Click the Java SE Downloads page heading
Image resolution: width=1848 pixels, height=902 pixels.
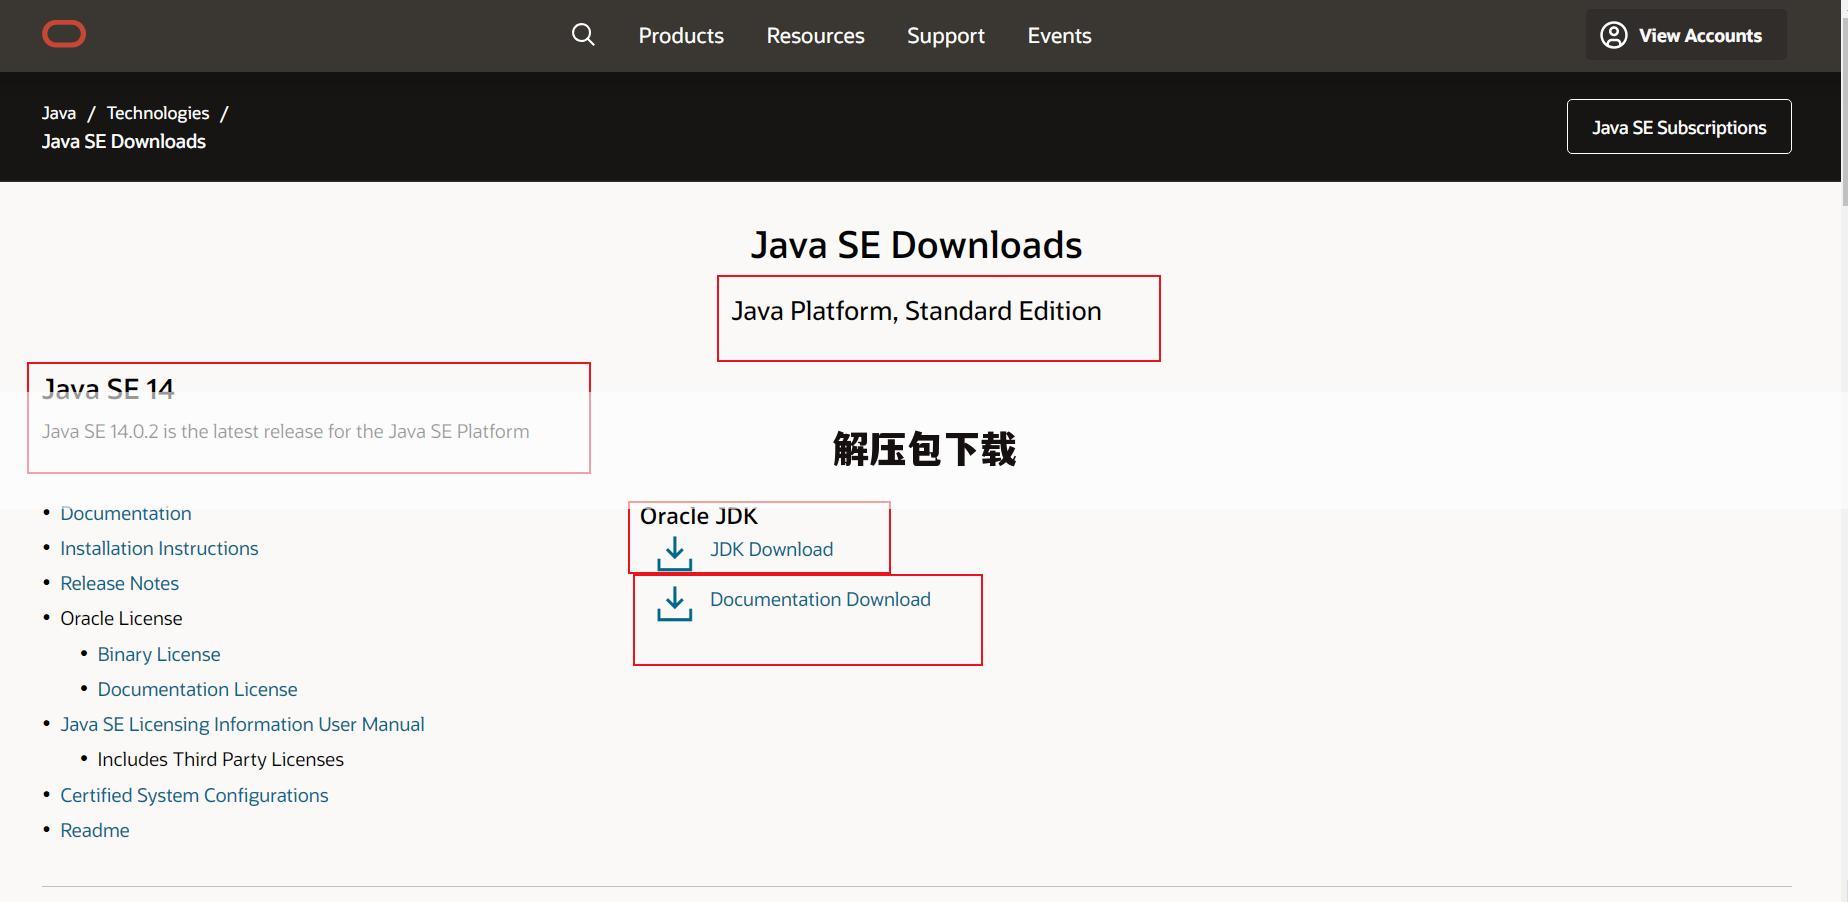point(916,245)
